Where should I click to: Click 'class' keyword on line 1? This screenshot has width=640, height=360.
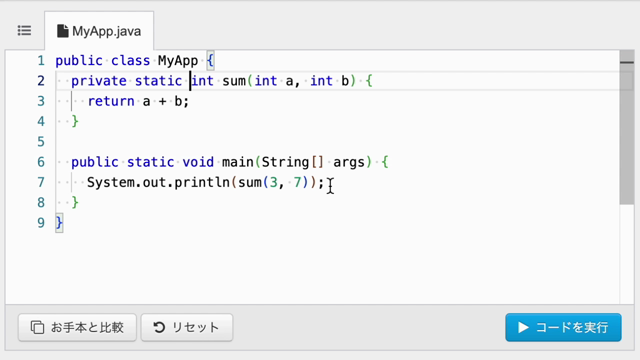[x=131, y=61]
